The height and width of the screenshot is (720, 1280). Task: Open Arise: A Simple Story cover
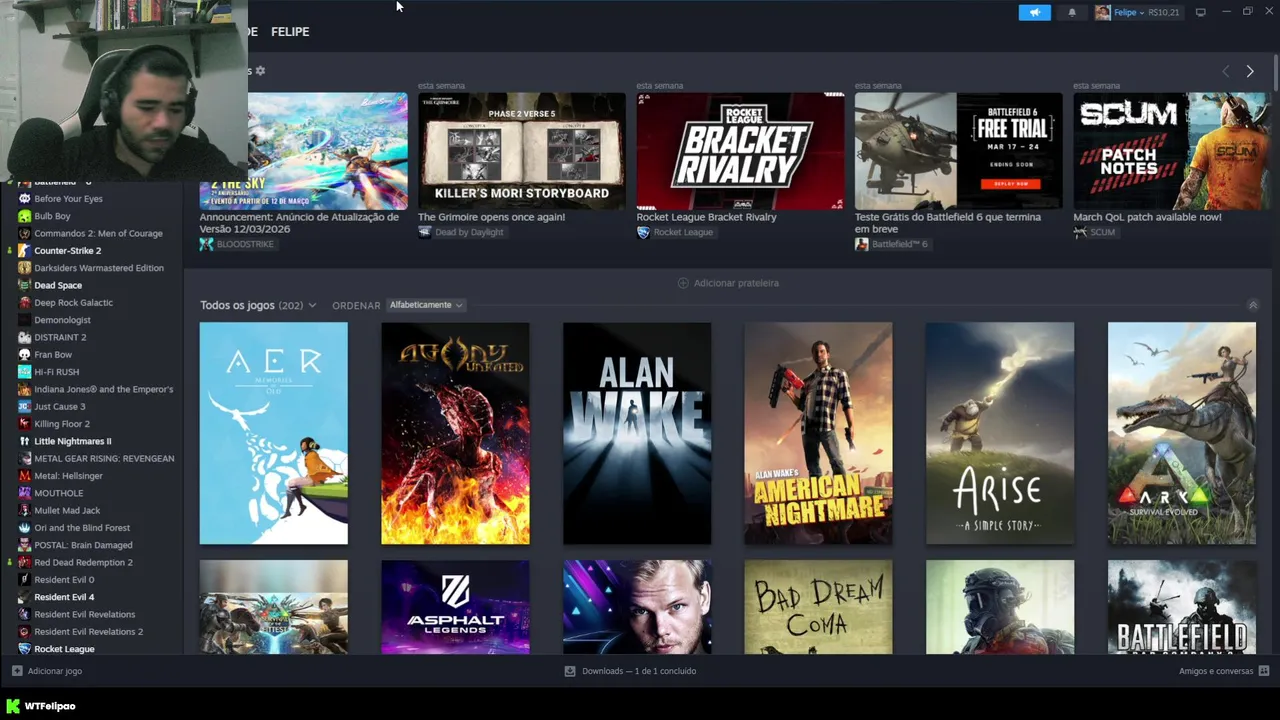pyautogui.click(x=1000, y=433)
